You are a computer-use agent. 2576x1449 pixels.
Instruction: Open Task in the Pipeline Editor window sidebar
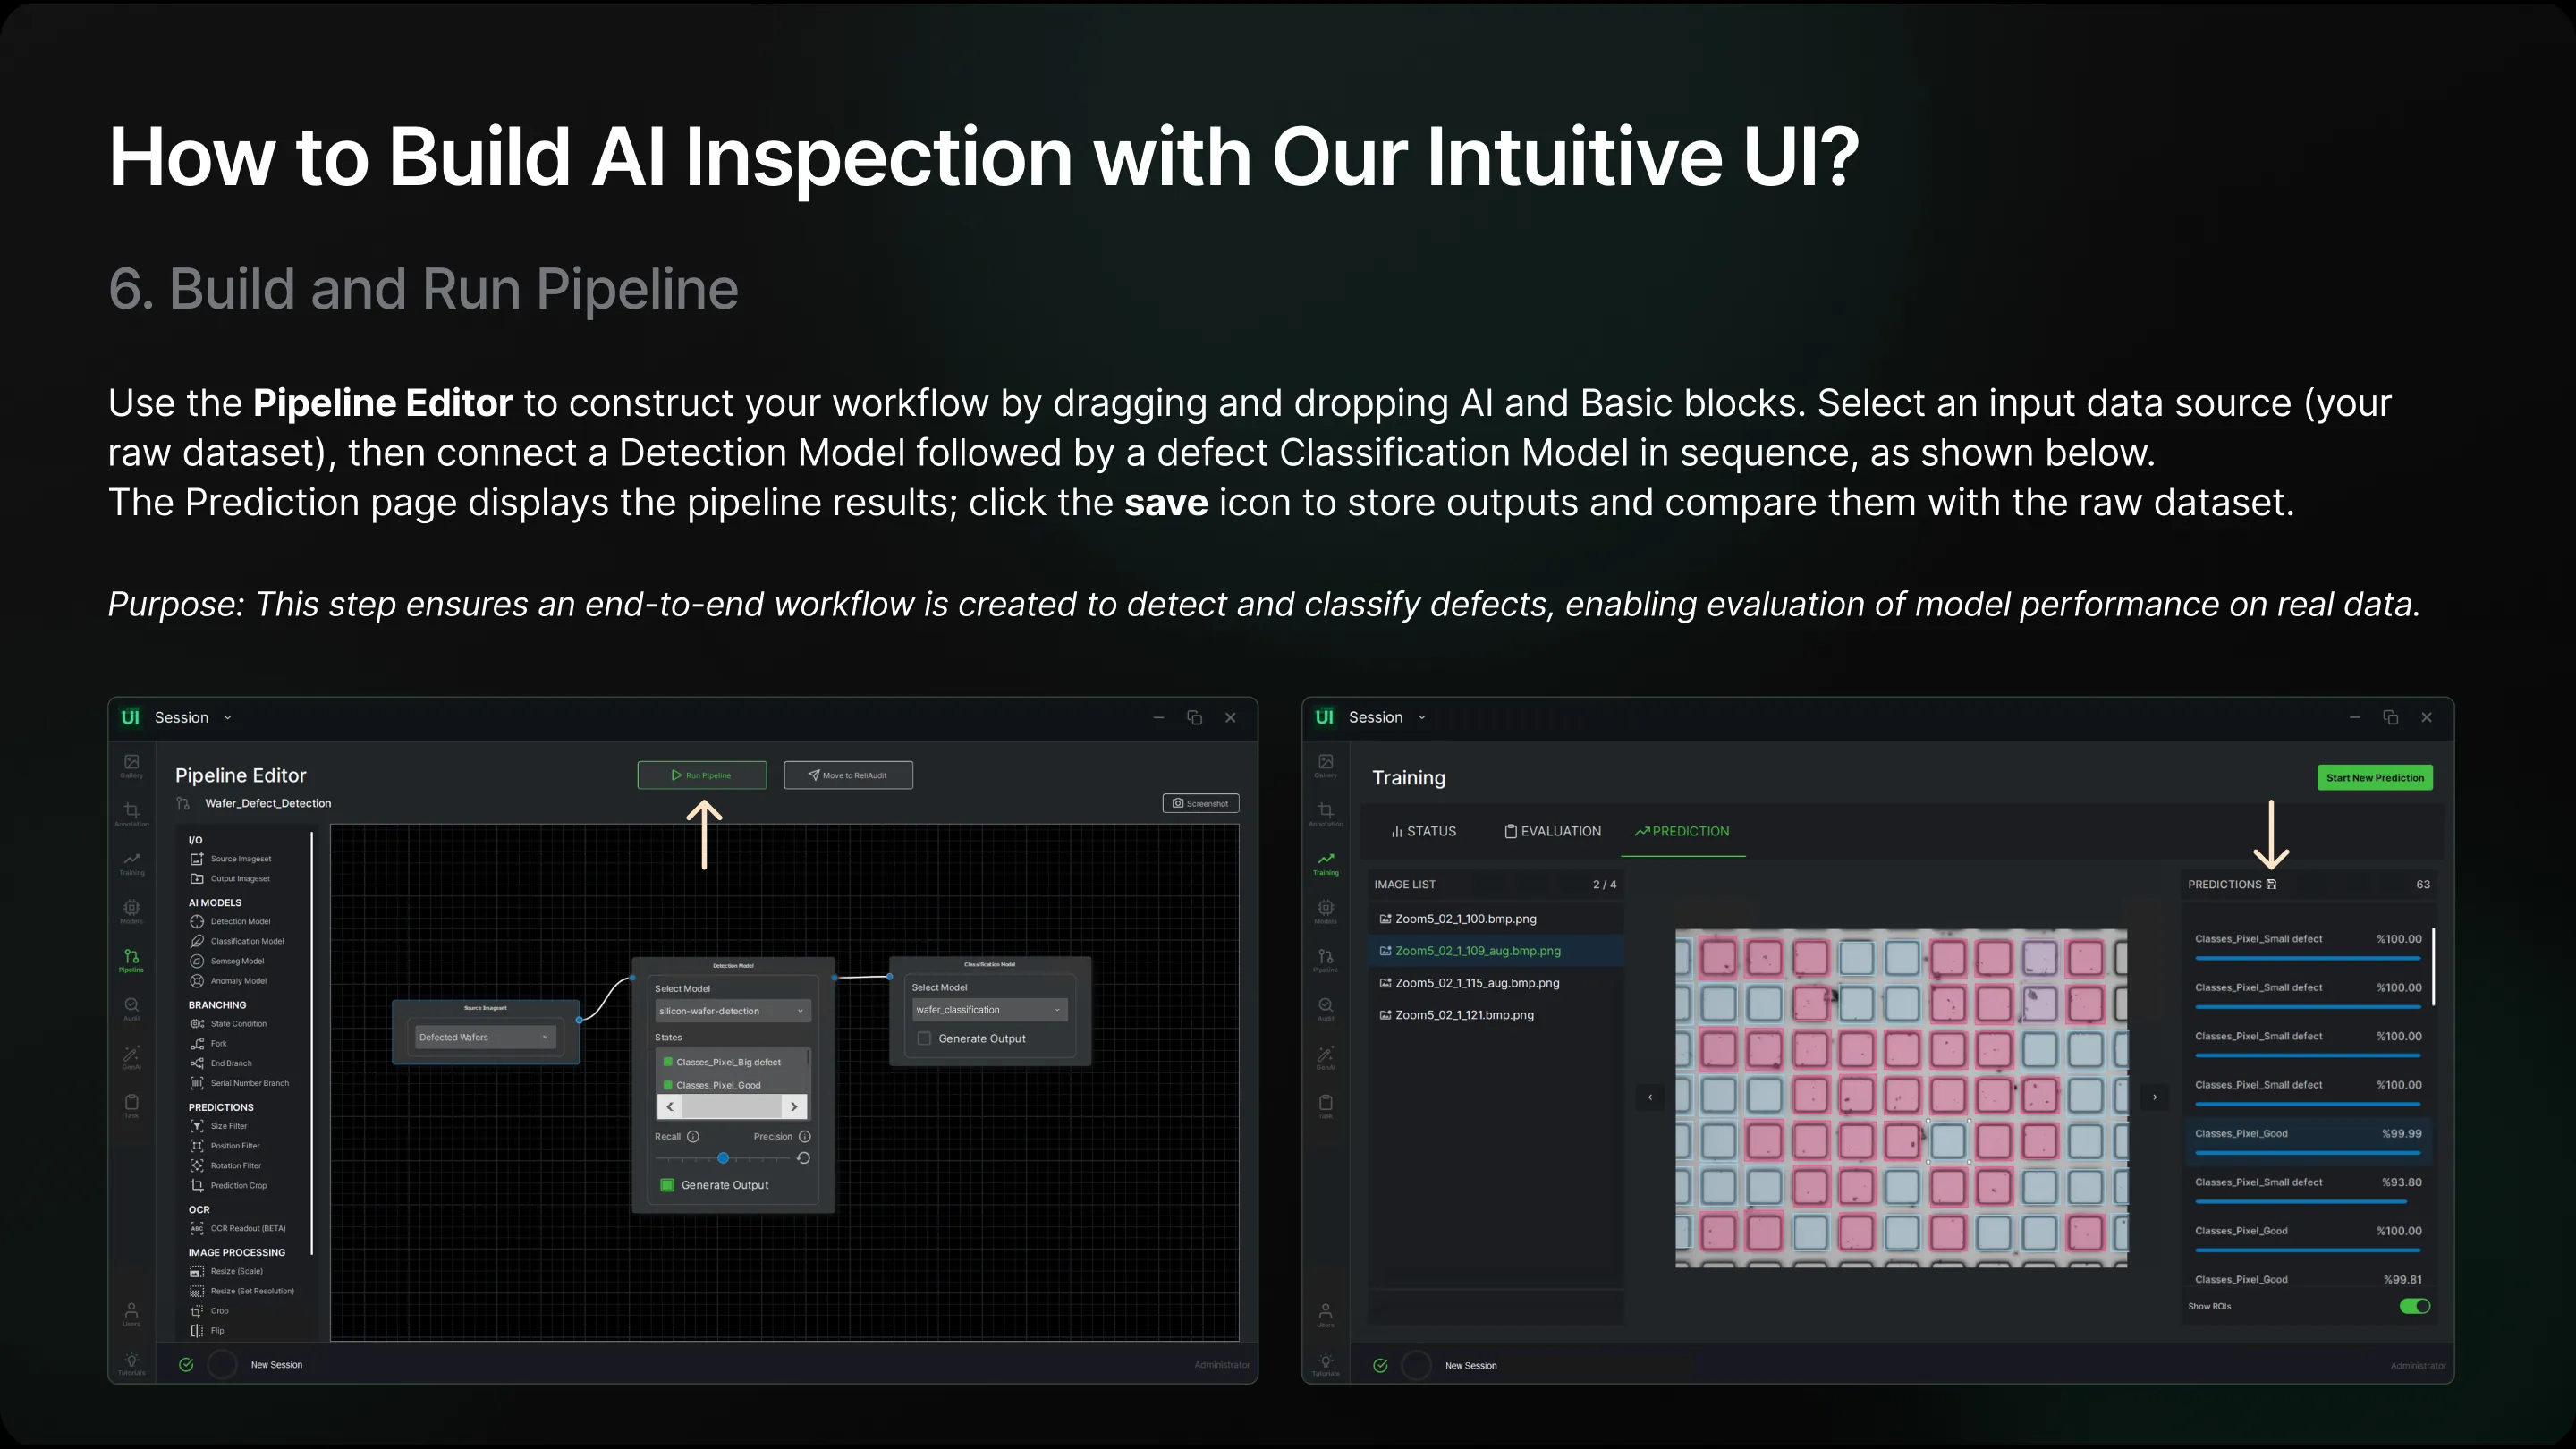(x=131, y=1105)
